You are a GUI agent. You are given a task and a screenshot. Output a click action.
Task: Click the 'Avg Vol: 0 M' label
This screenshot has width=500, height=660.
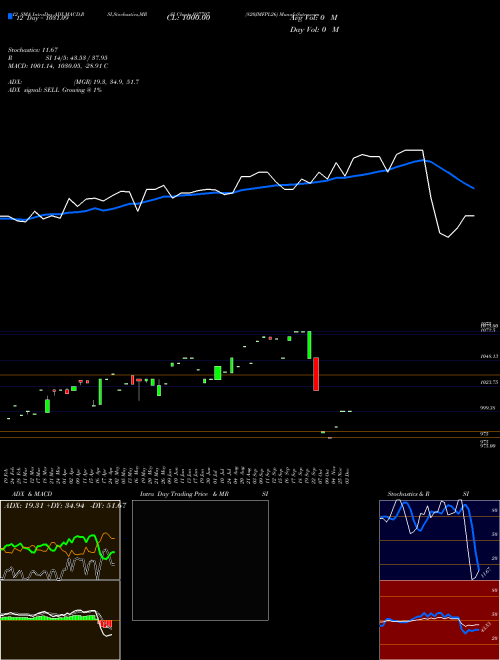pyautogui.click(x=314, y=18)
